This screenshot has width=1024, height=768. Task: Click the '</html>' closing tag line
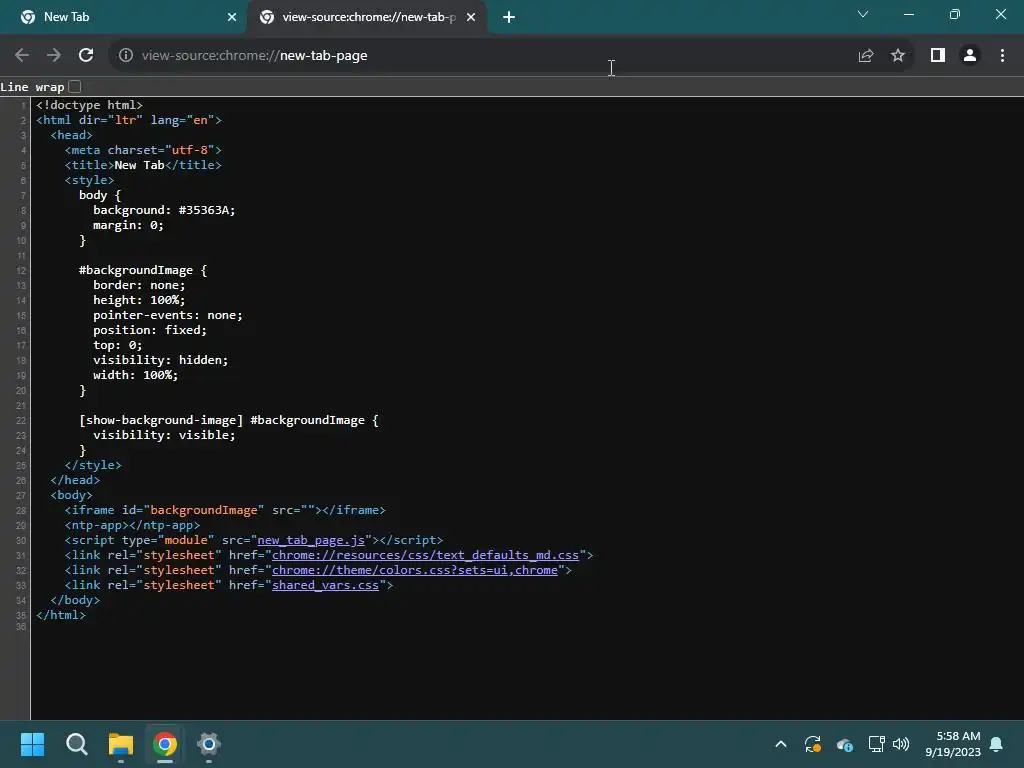tap(61, 615)
